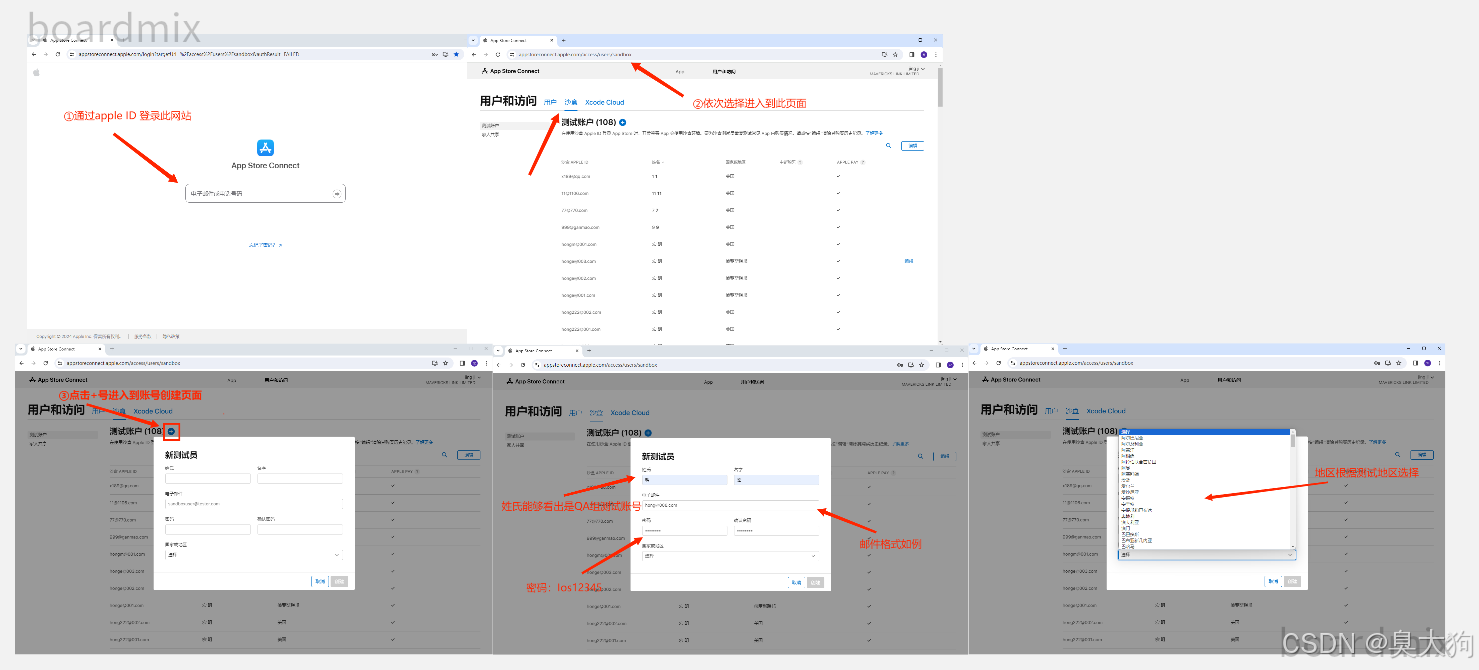Click the scrollbar of the open region list
1479x670 pixels.
click(x=1294, y=438)
